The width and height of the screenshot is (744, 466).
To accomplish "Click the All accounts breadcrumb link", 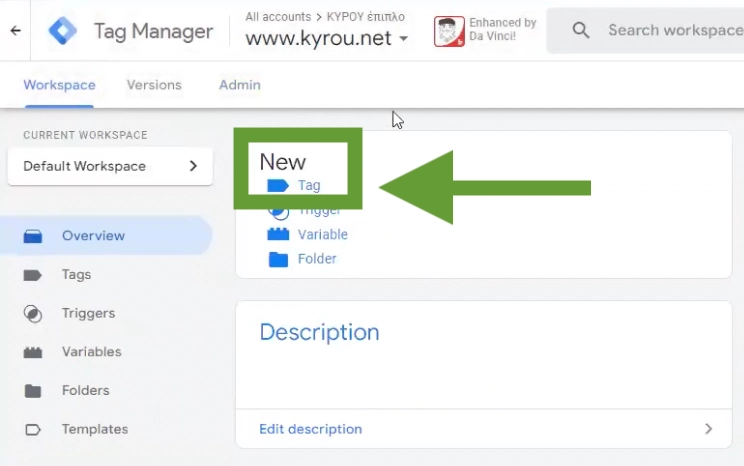I will click(x=278, y=17).
